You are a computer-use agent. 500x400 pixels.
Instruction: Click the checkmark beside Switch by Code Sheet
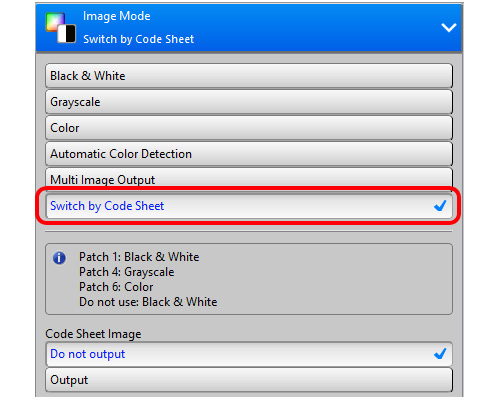point(440,206)
